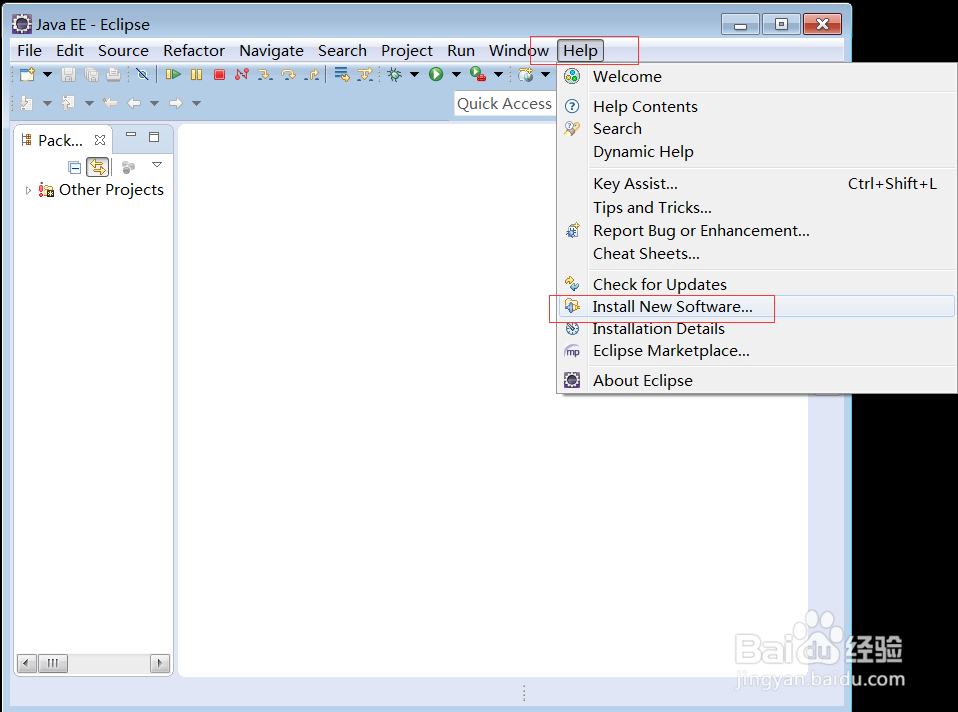Click the green Run play icon
The width and height of the screenshot is (958, 712).
point(436,75)
